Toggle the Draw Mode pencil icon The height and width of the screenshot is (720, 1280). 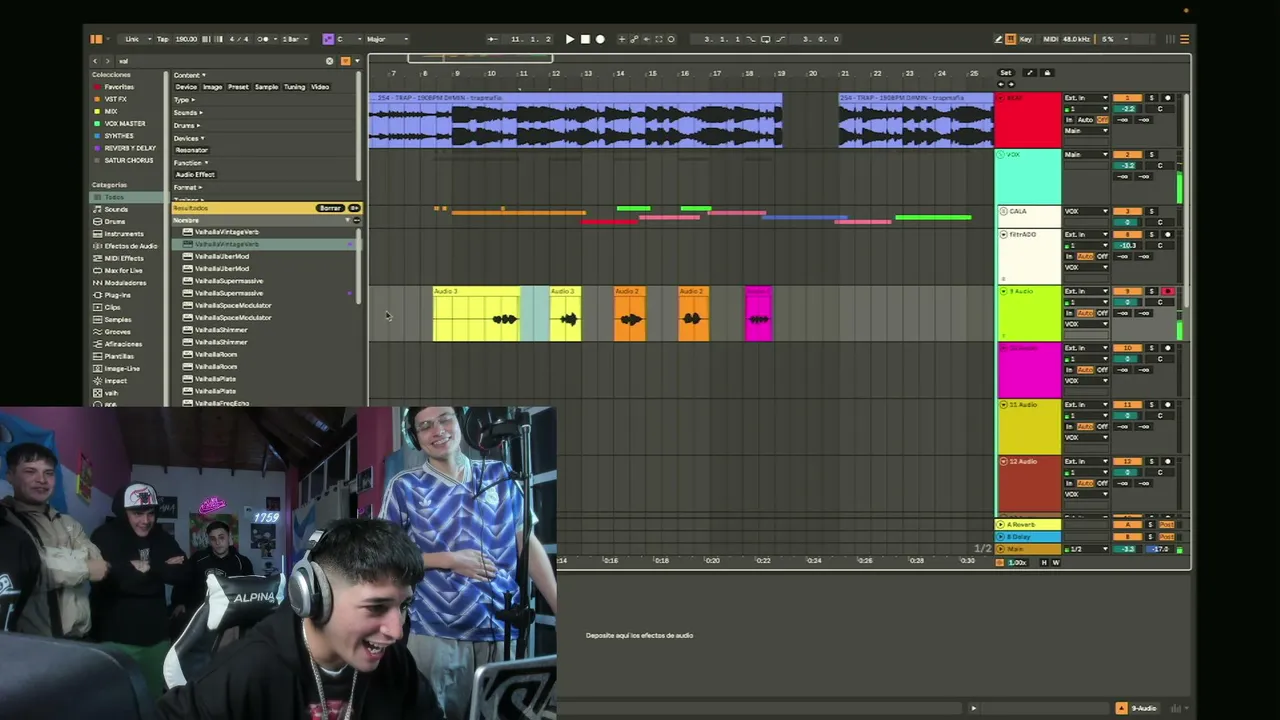(x=998, y=39)
